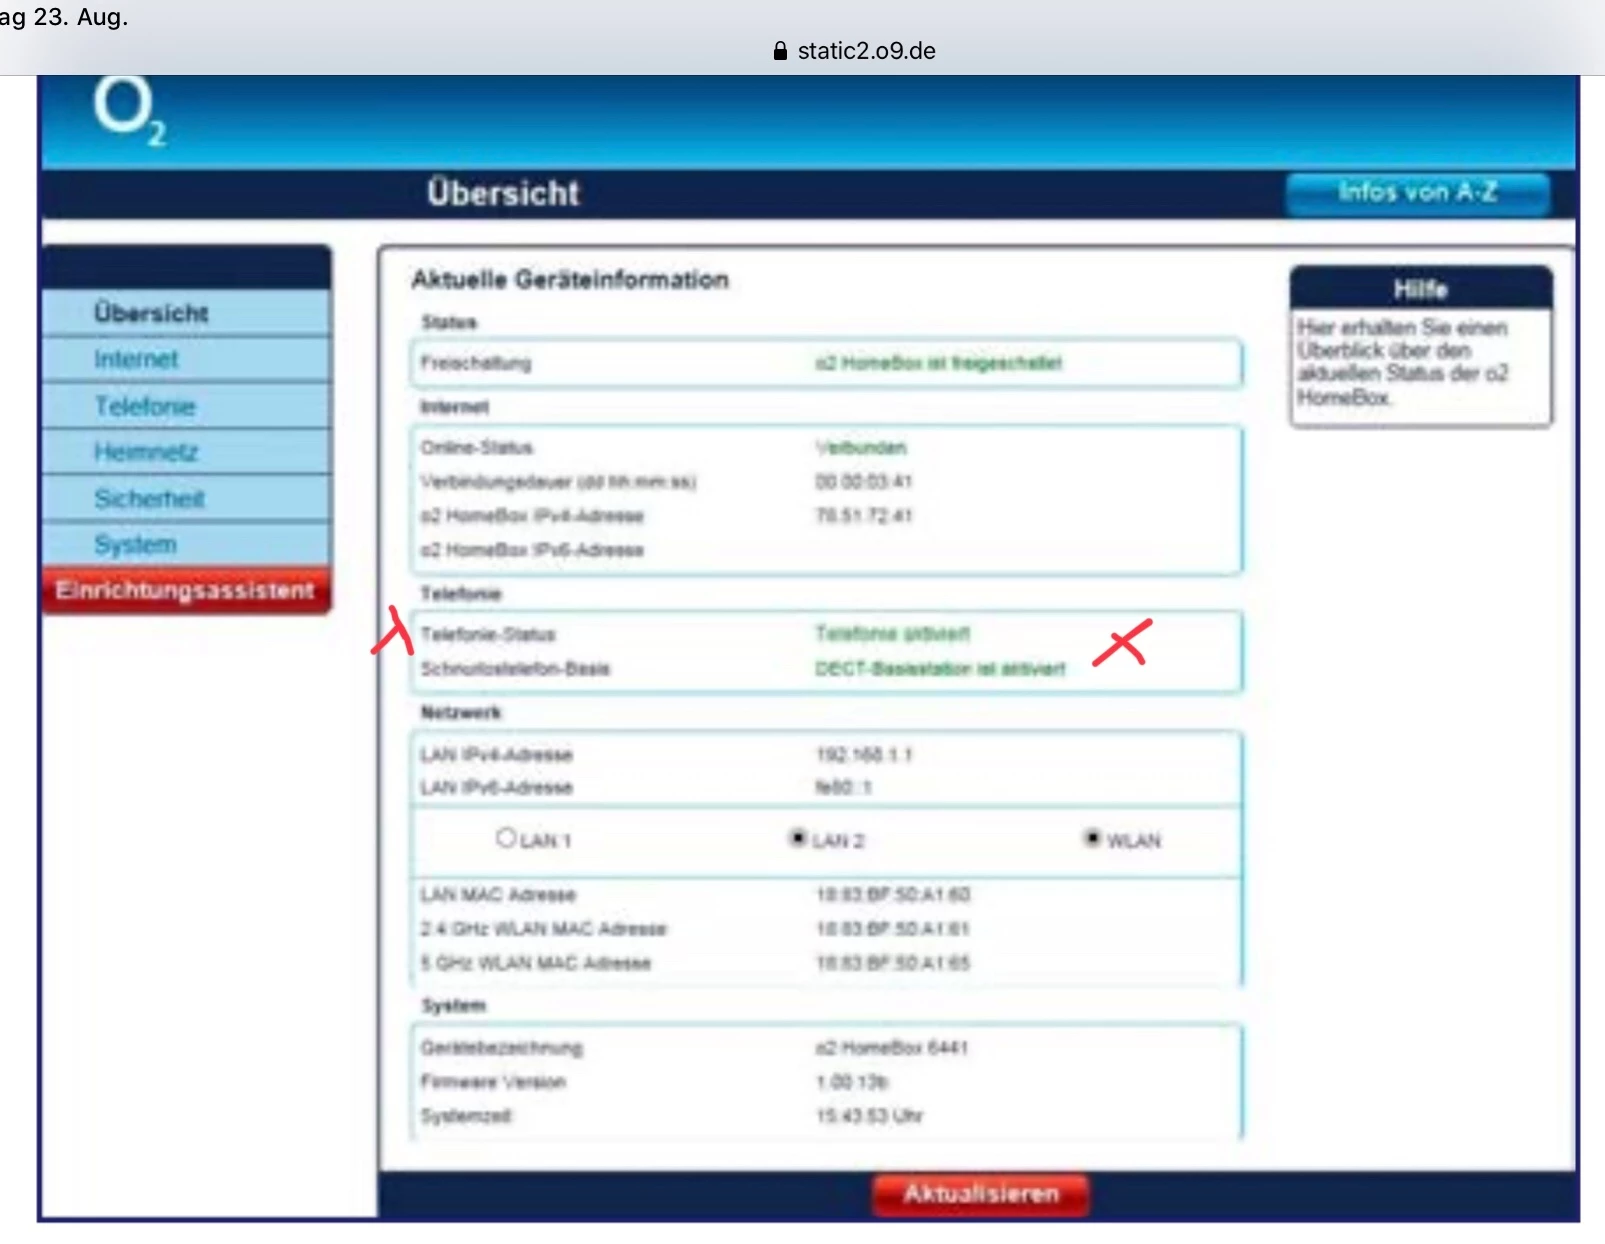Click the system time 15:43:53 Uhr
This screenshot has height=1244, width=1605.
pyautogui.click(x=870, y=1116)
